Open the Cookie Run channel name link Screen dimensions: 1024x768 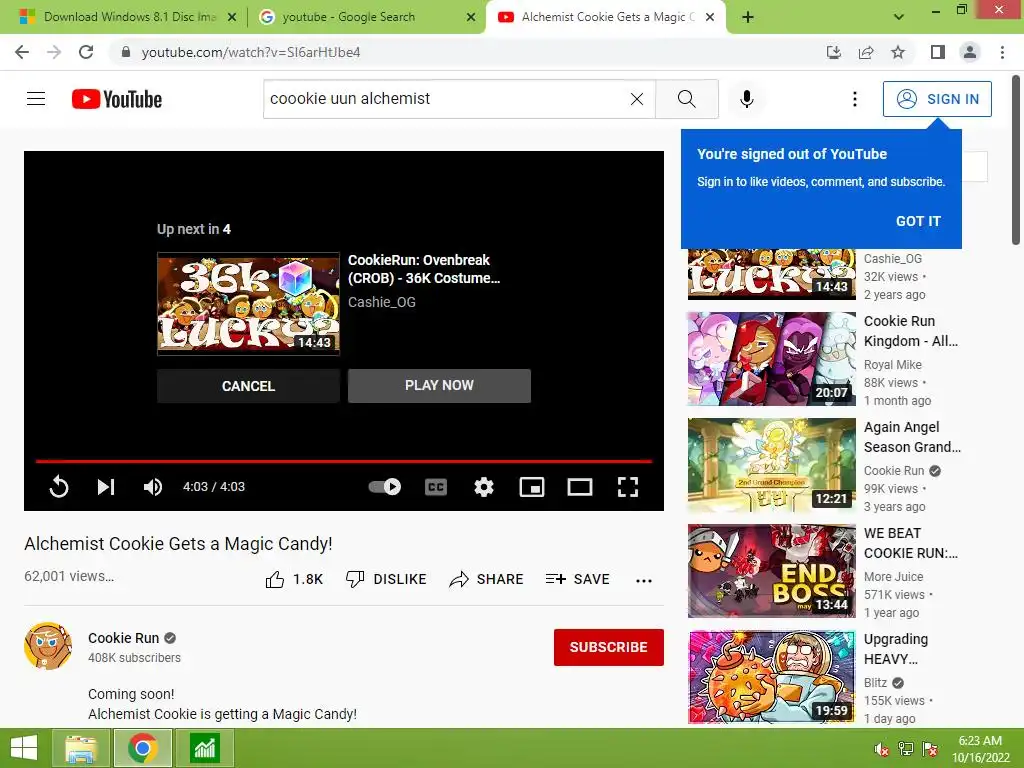[x=123, y=638]
